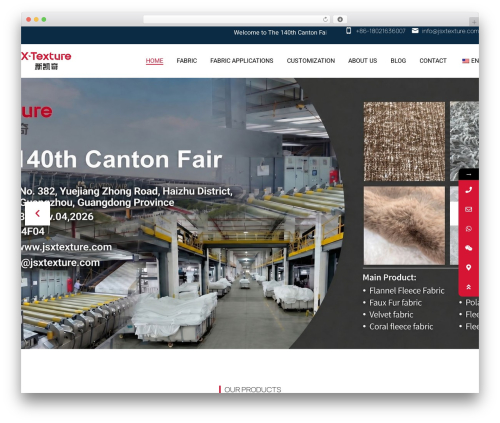Click the browser reload icon

point(325,19)
